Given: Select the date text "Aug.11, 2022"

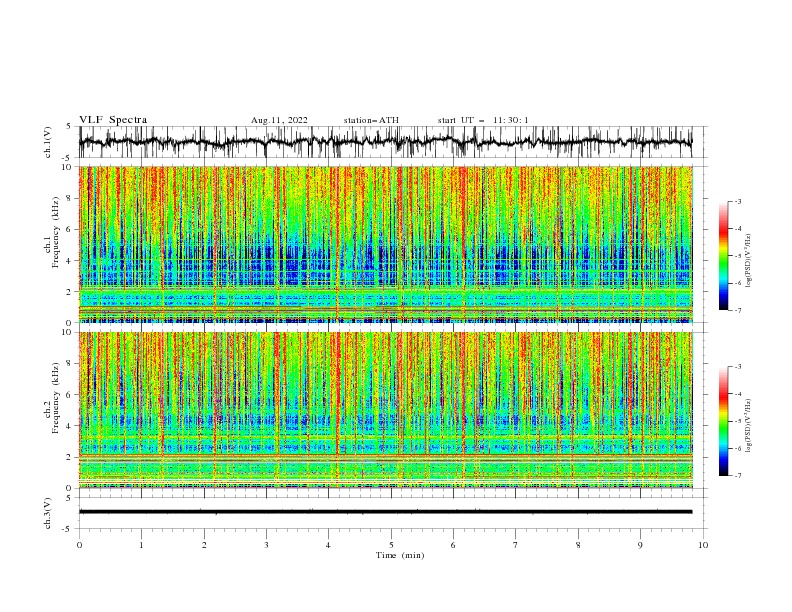Looking at the screenshot, I should tap(279, 120).
